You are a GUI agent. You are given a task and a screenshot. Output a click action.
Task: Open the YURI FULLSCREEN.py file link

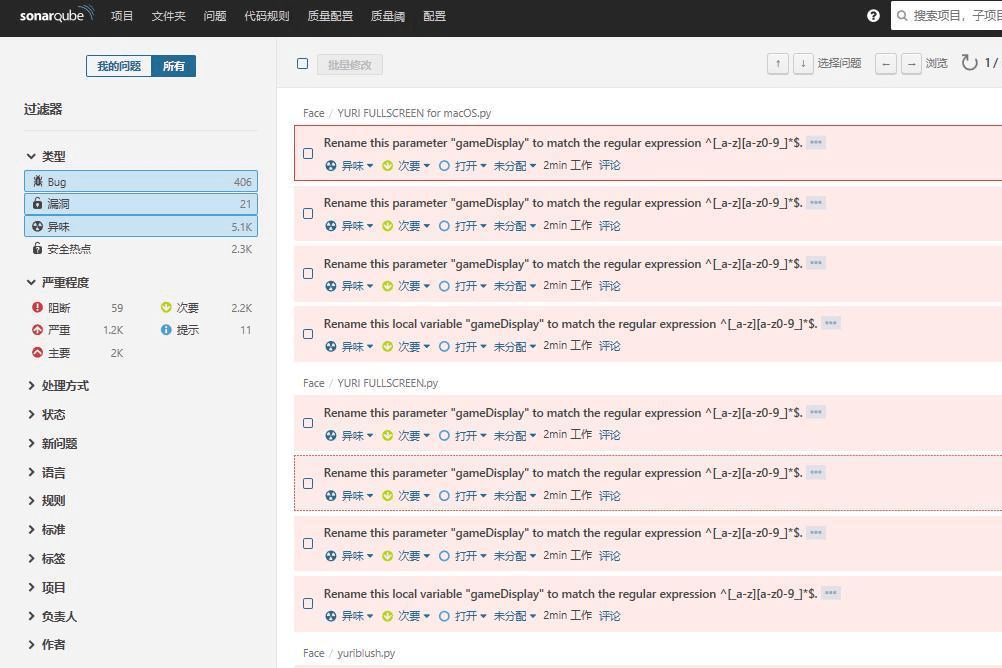tap(387, 383)
